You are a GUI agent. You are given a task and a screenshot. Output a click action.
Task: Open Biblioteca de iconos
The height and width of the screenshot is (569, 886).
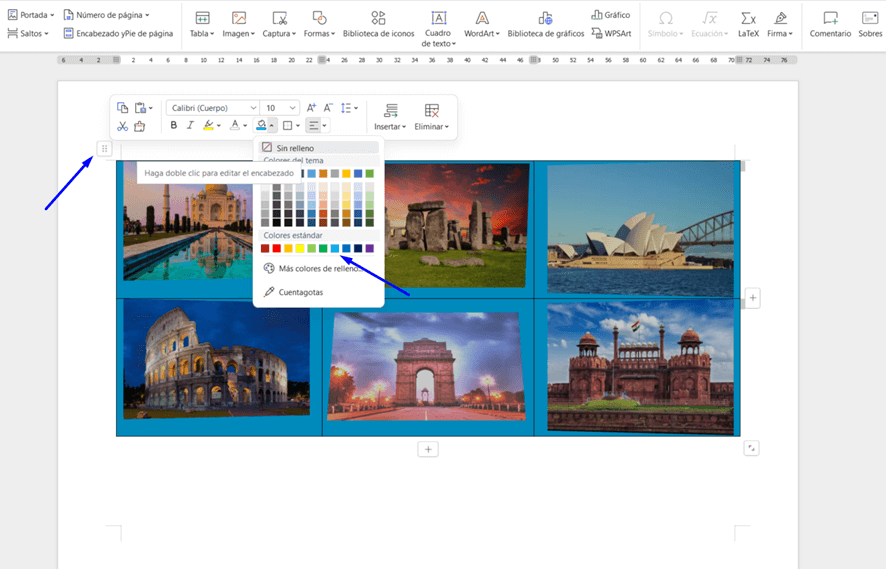(378, 24)
